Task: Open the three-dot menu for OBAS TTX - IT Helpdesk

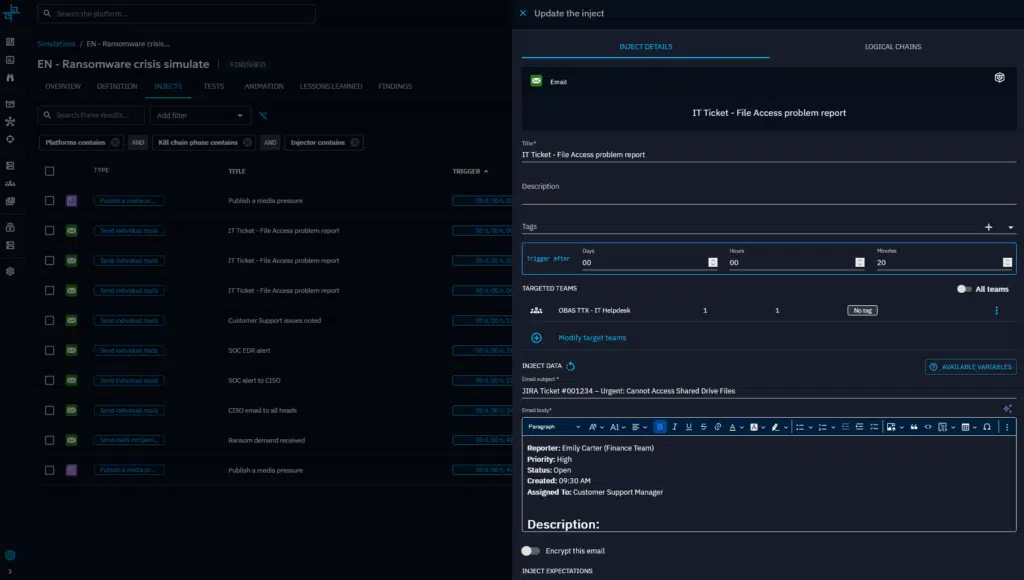Action: 996,311
